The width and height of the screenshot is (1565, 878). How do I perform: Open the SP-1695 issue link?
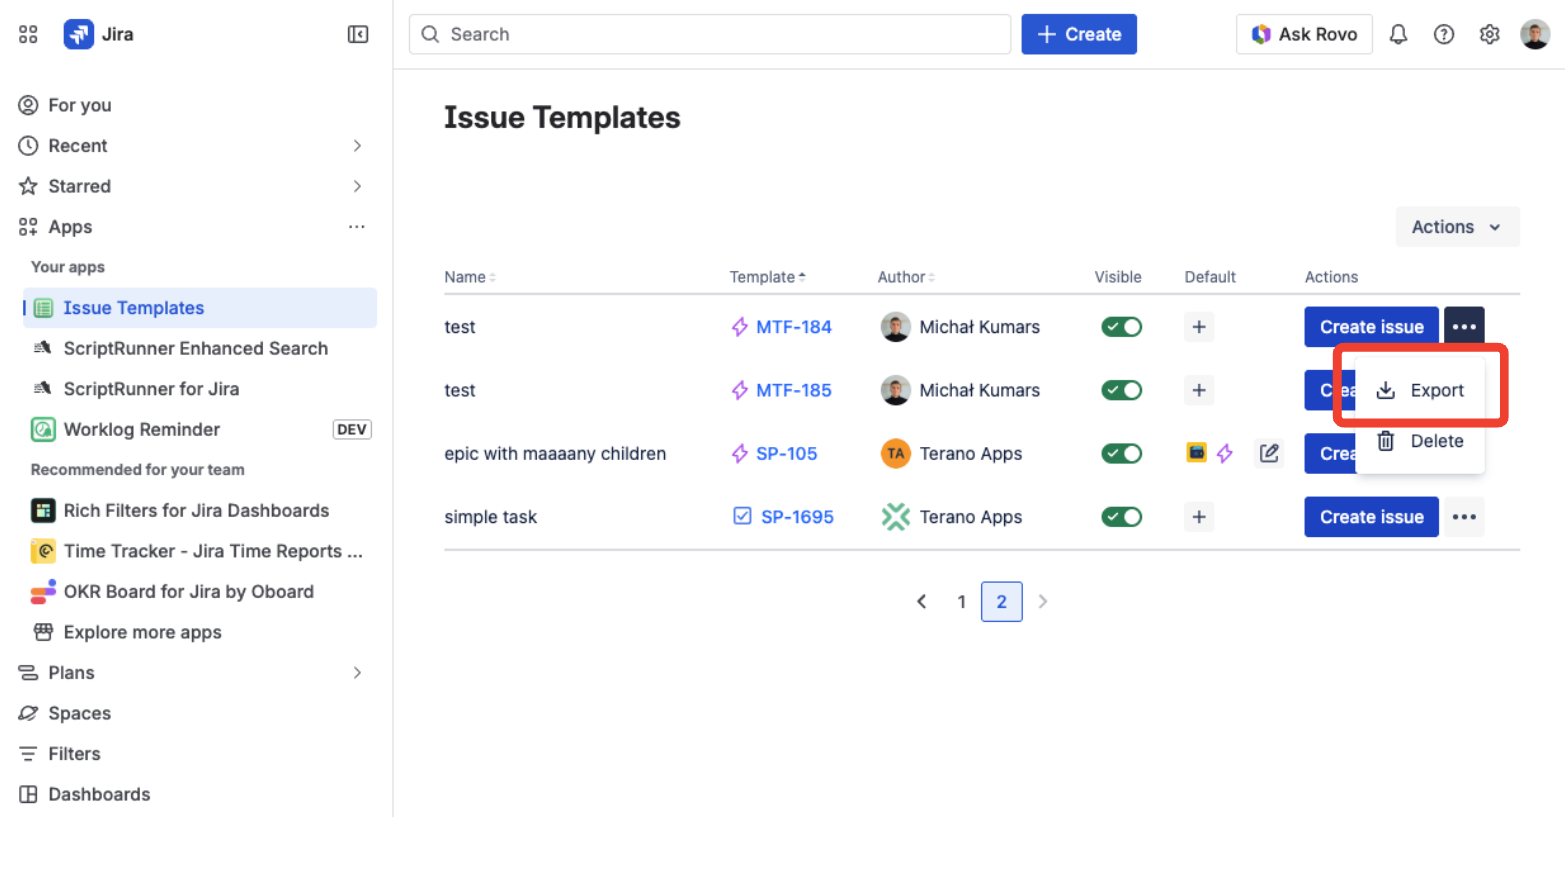(797, 517)
